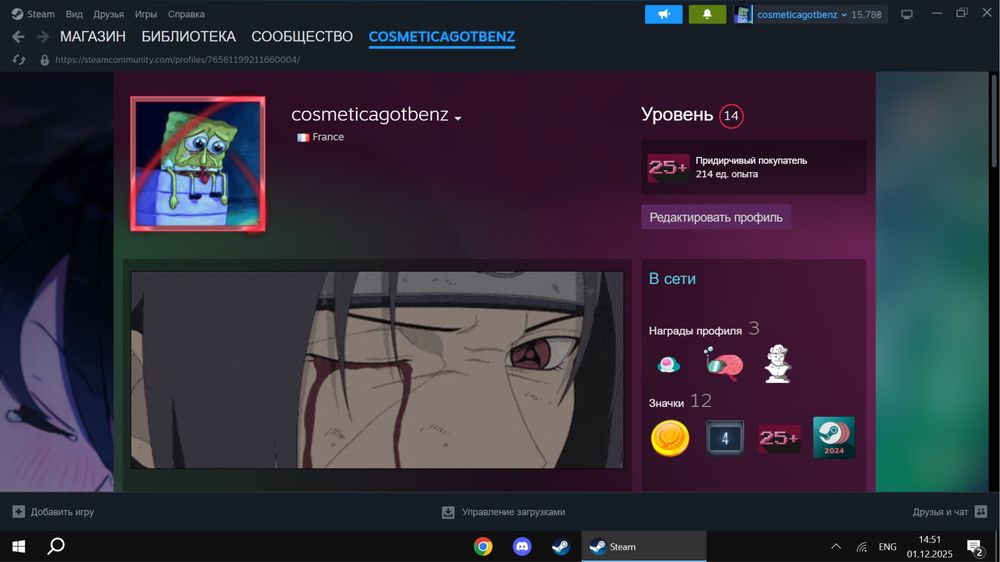Screen dimensions: 1000x562
Task: Open the 25+ featured badge icon
Action: coord(668,167)
